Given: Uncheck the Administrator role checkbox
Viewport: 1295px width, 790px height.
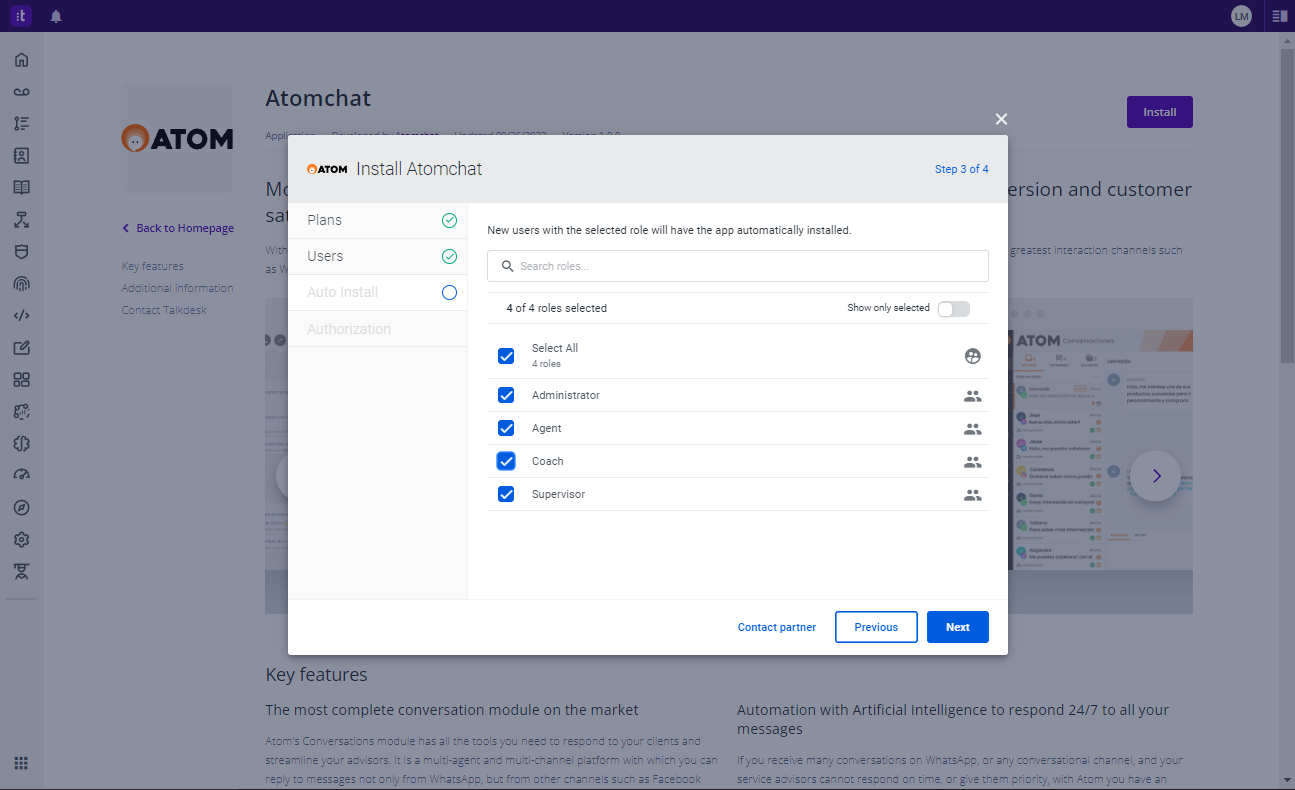Looking at the screenshot, I should tap(506, 395).
